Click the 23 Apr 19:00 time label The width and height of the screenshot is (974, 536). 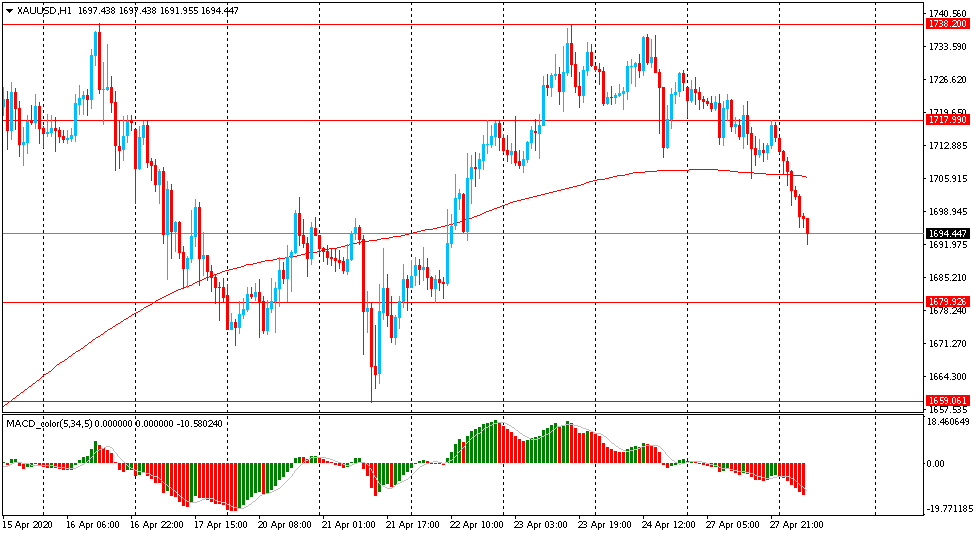click(605, 525)
